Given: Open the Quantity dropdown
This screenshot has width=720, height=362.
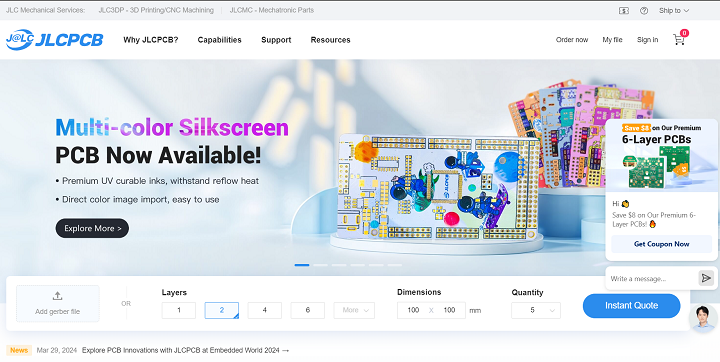Looking at the screenshot, I should coord(536,310).
